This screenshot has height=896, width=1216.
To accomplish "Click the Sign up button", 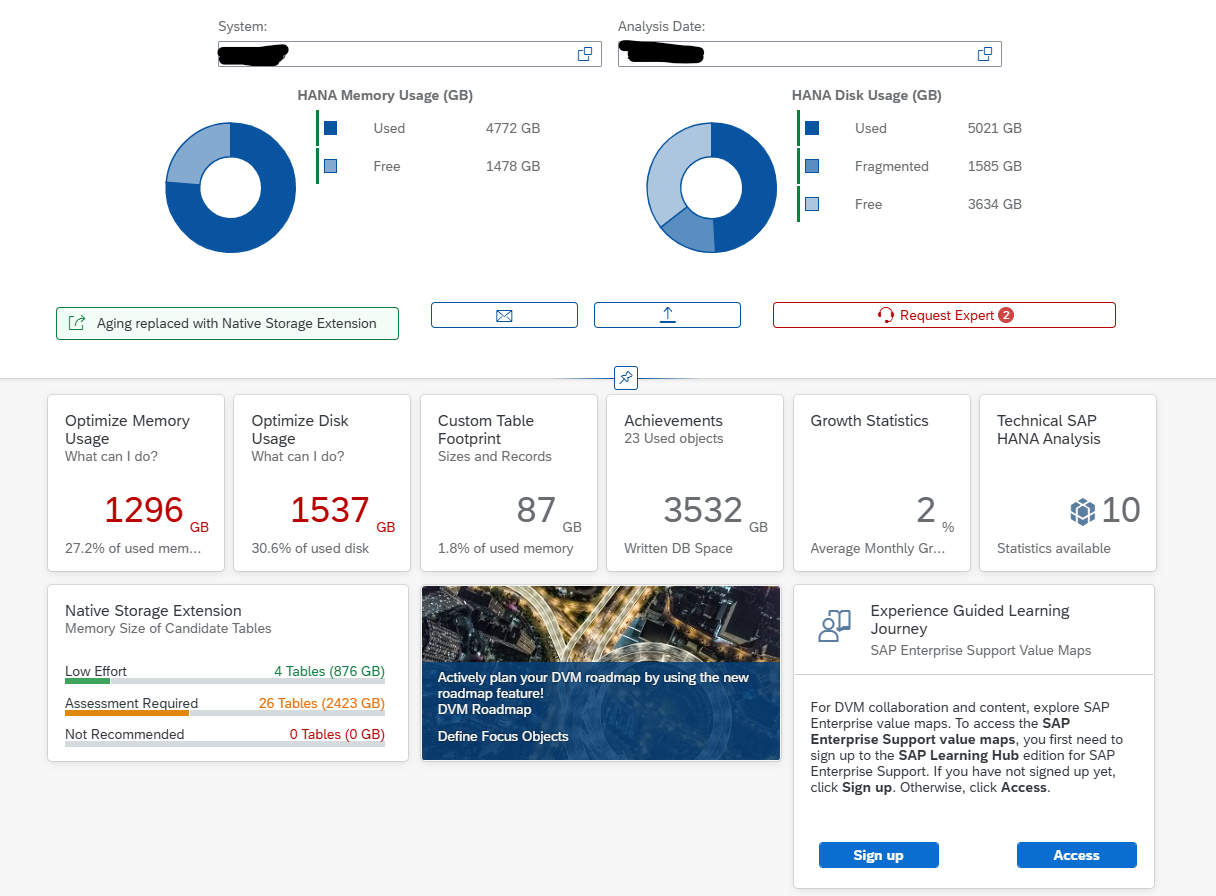I will pos(878,855).
